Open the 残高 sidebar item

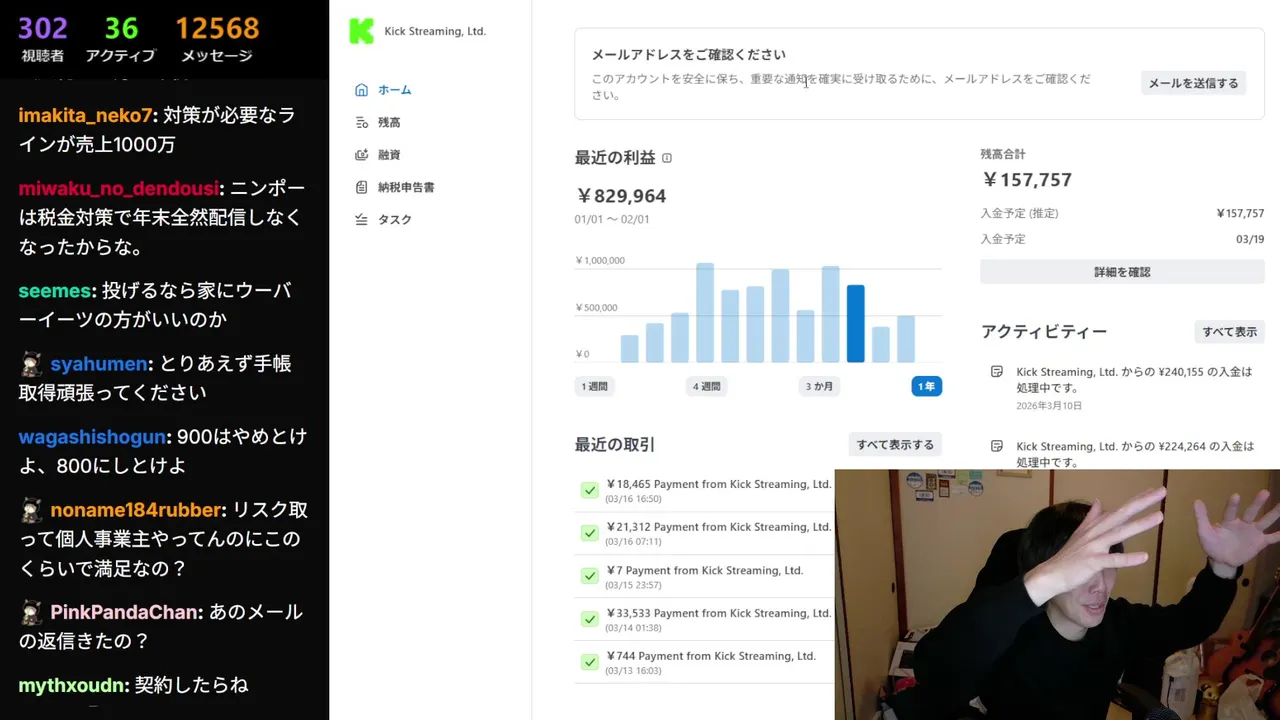point(378,122)
